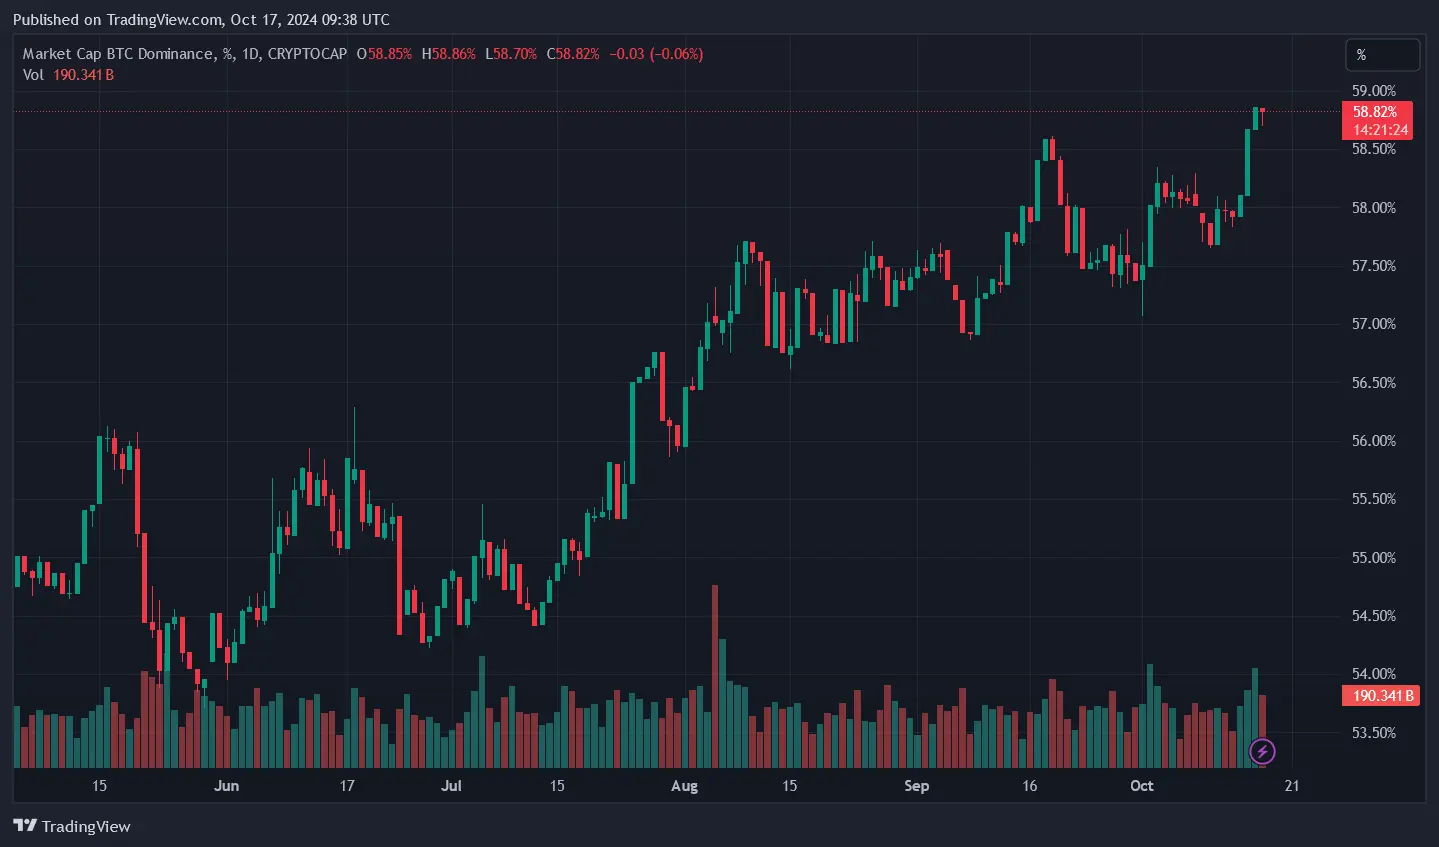Screen dimensions: 1439x847
Task: Click the 55.50% price axis label
Action: click(1374, 499)
